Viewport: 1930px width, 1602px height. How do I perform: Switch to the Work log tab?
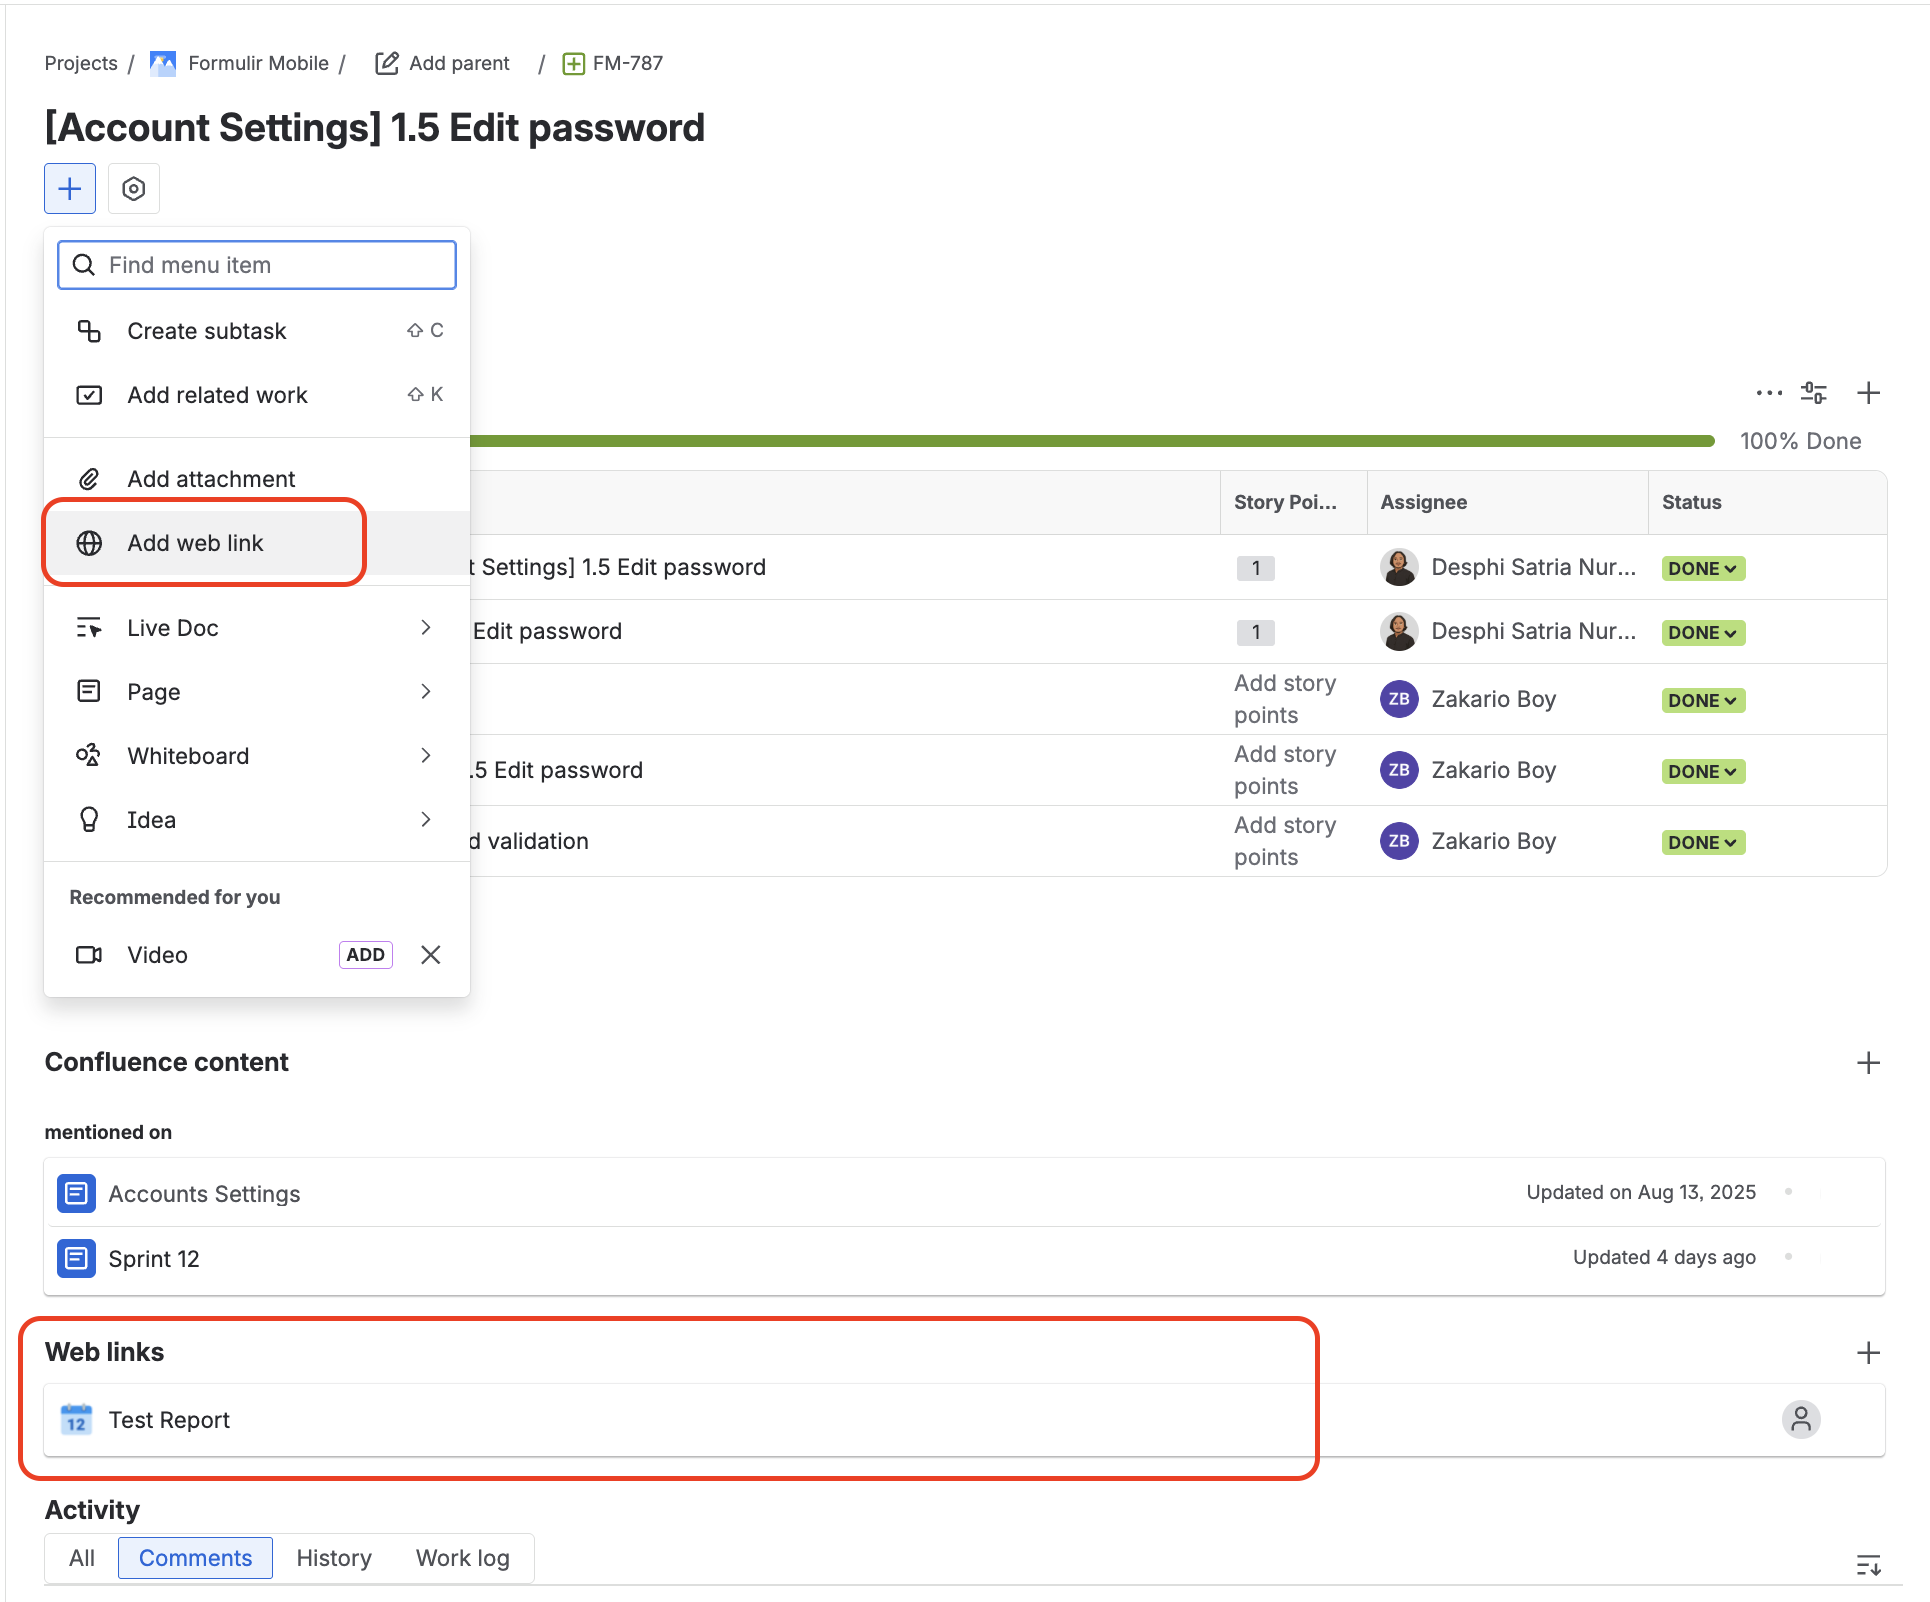tap(462, 1558)
